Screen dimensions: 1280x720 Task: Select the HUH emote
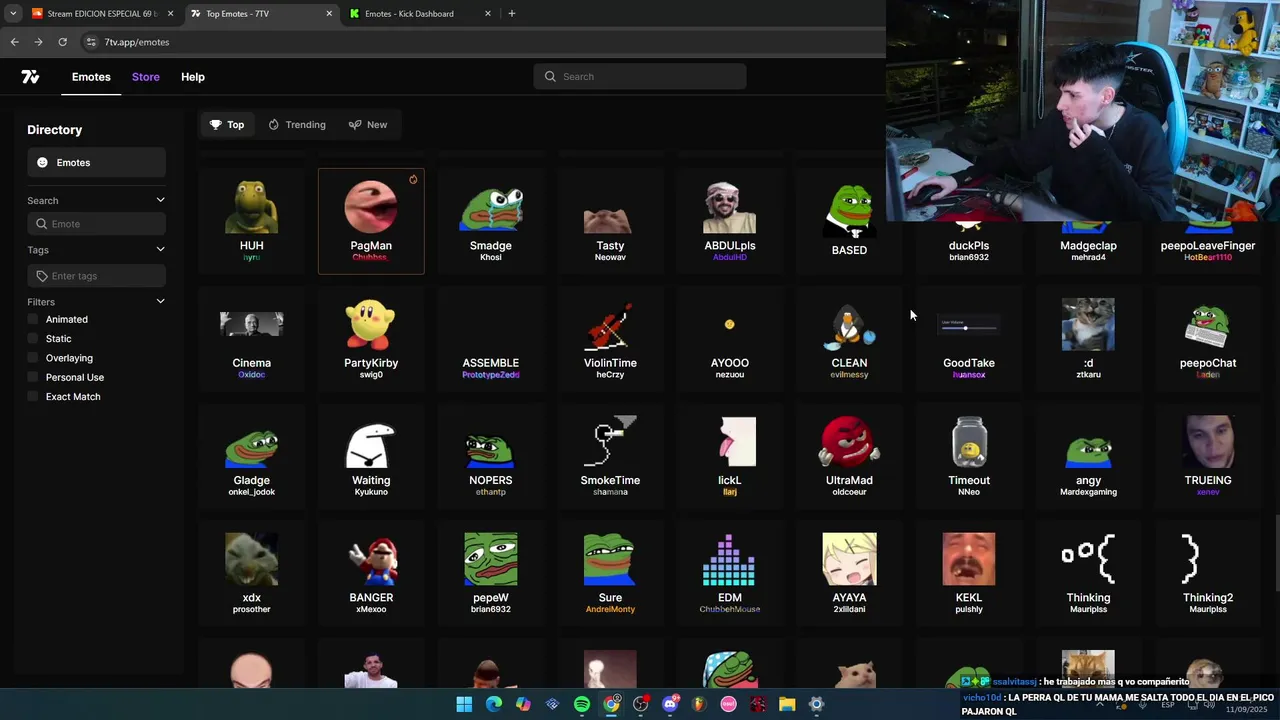[251, 221]
